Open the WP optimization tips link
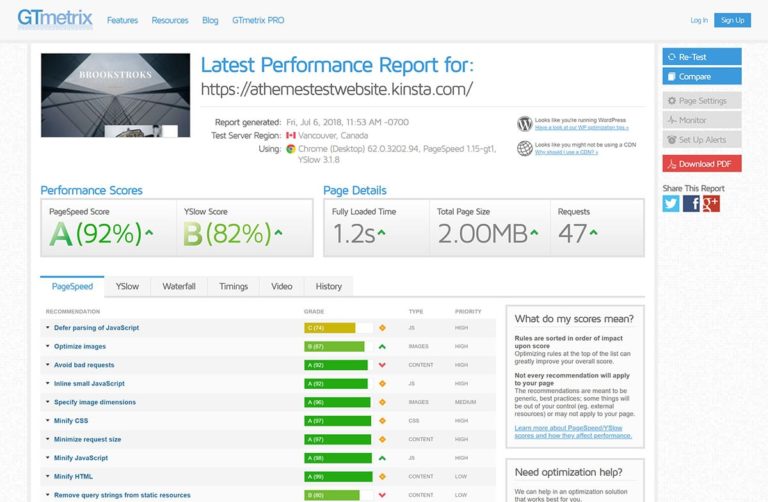Image resolution: width=768 pixels, height=502 pixels. (x=581, y=128)
